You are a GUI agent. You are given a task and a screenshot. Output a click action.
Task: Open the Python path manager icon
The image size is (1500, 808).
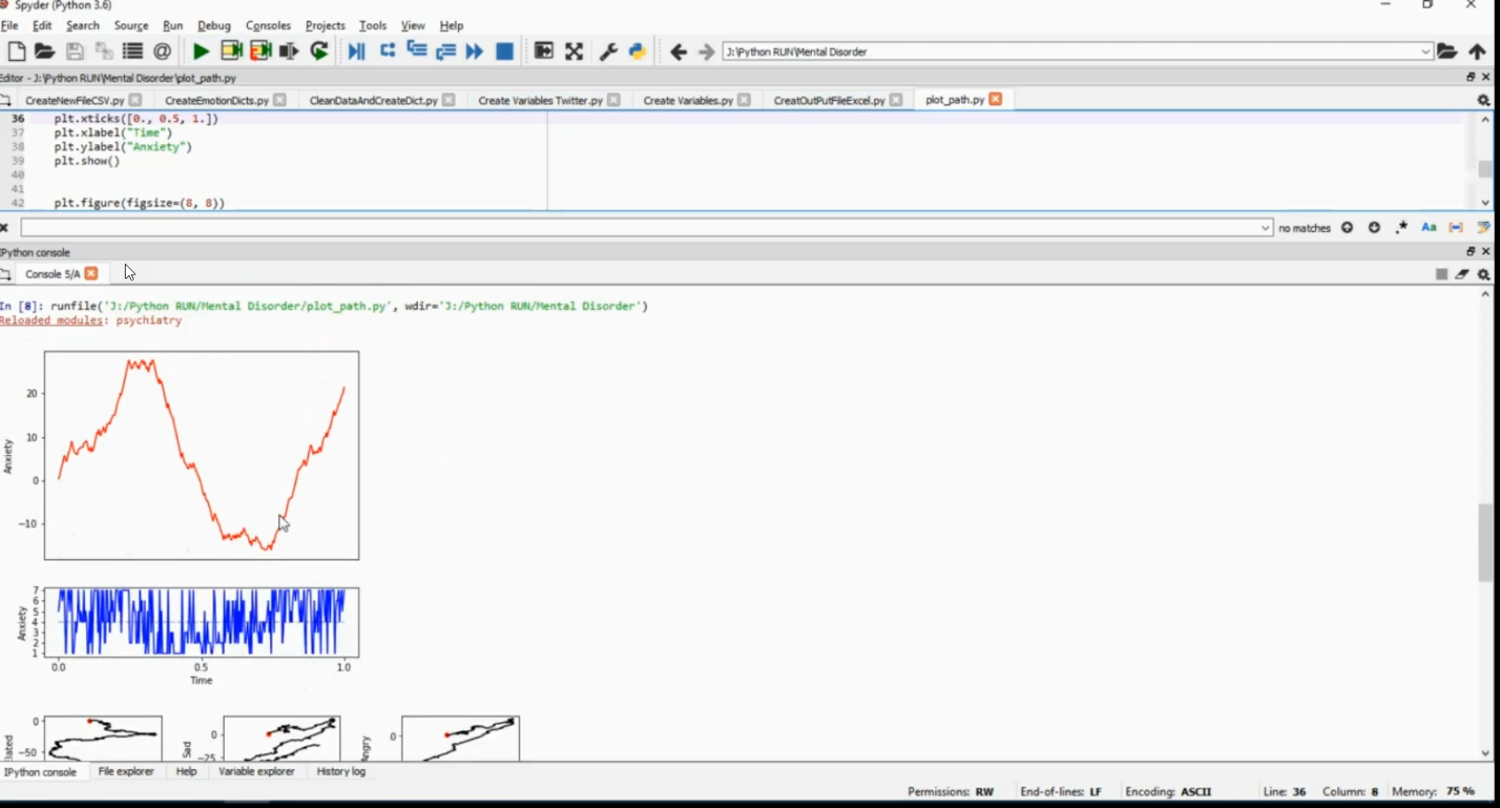(x=637, y=51)
